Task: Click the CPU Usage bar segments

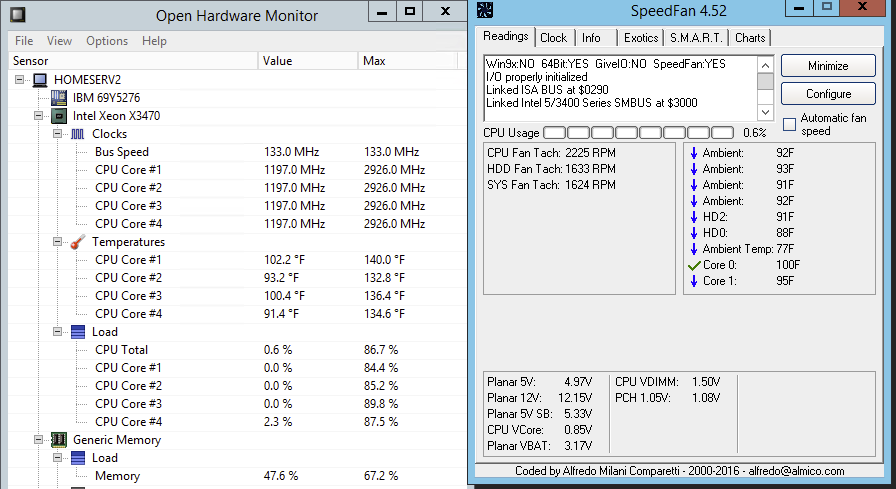Action: (638, 133)
